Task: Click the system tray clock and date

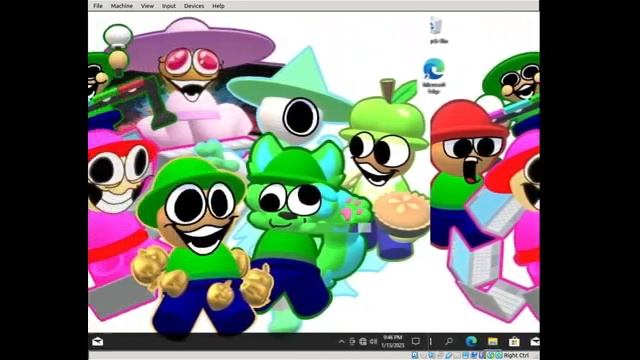Action: pos(392,341)
